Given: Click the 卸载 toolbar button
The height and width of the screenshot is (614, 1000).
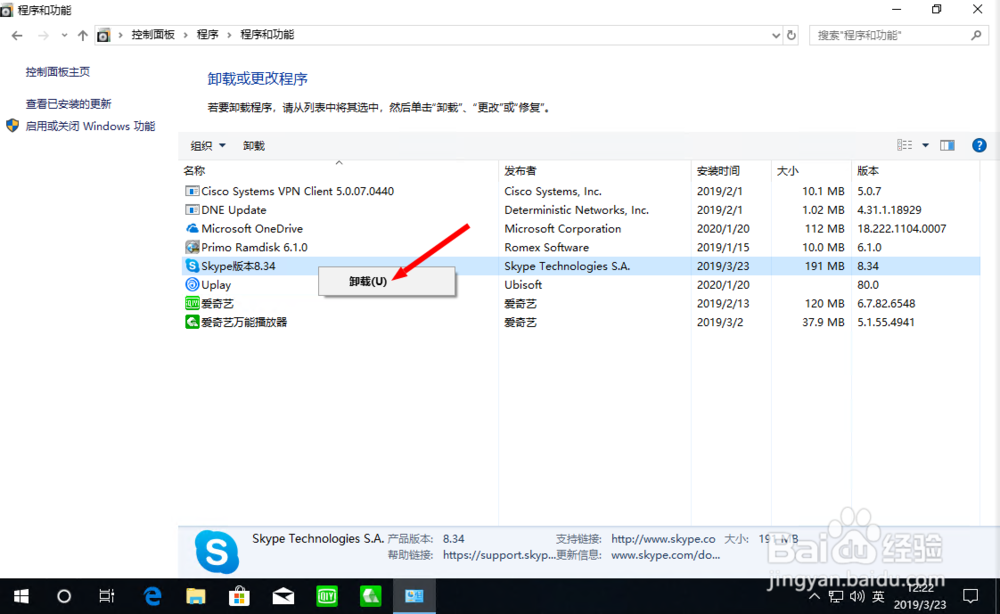Looking at the screenshot, I should tap(254, 146).
